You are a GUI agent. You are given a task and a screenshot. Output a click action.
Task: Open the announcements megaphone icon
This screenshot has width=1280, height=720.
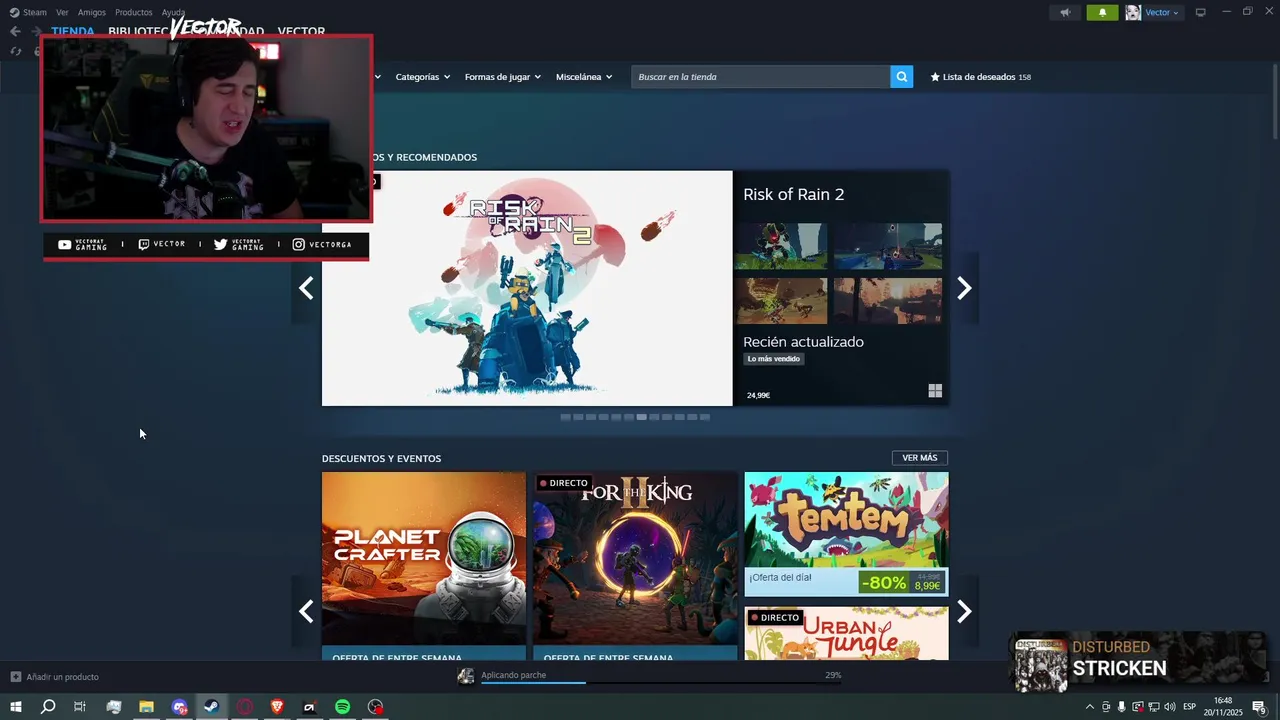(x=1065, y=12)
